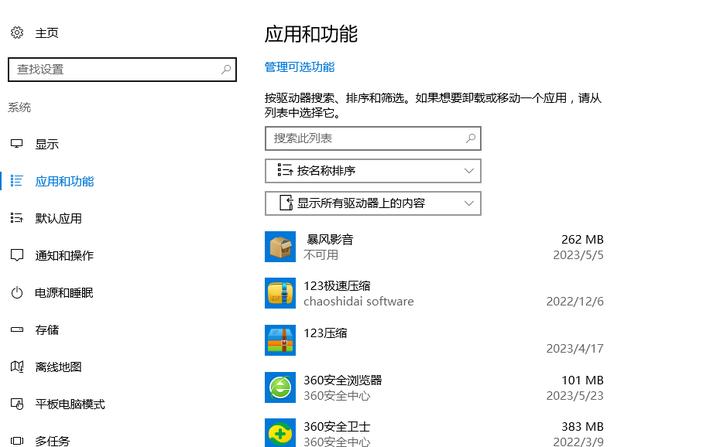This screenshot has height=447, width=720.
Task: Open the 默认应用 page
Action: pyautogui.click(x=58, y=218)
